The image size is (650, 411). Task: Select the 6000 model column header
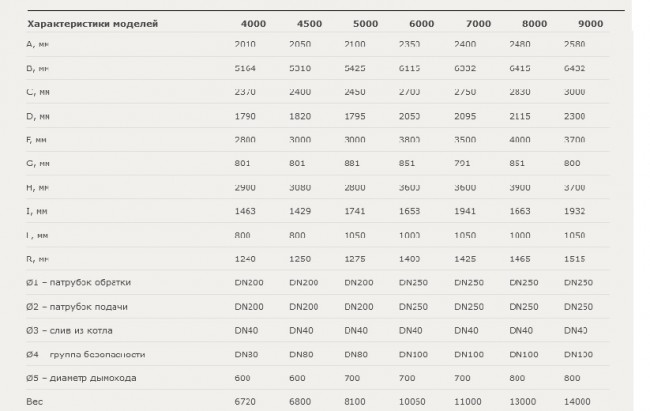[x=422, y=24]
